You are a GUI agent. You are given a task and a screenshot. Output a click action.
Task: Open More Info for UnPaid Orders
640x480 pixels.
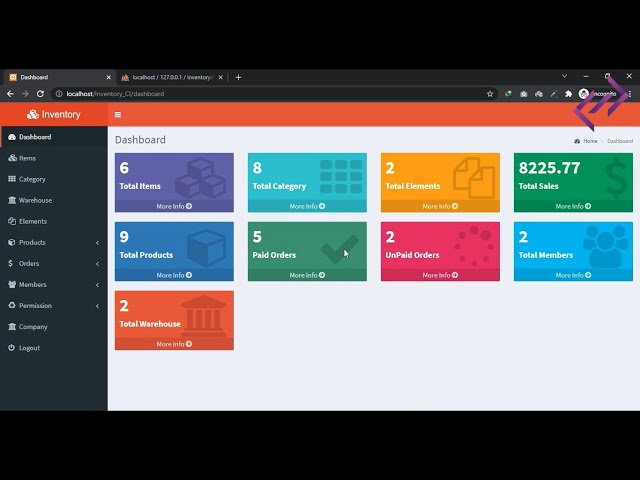point(440,276)
